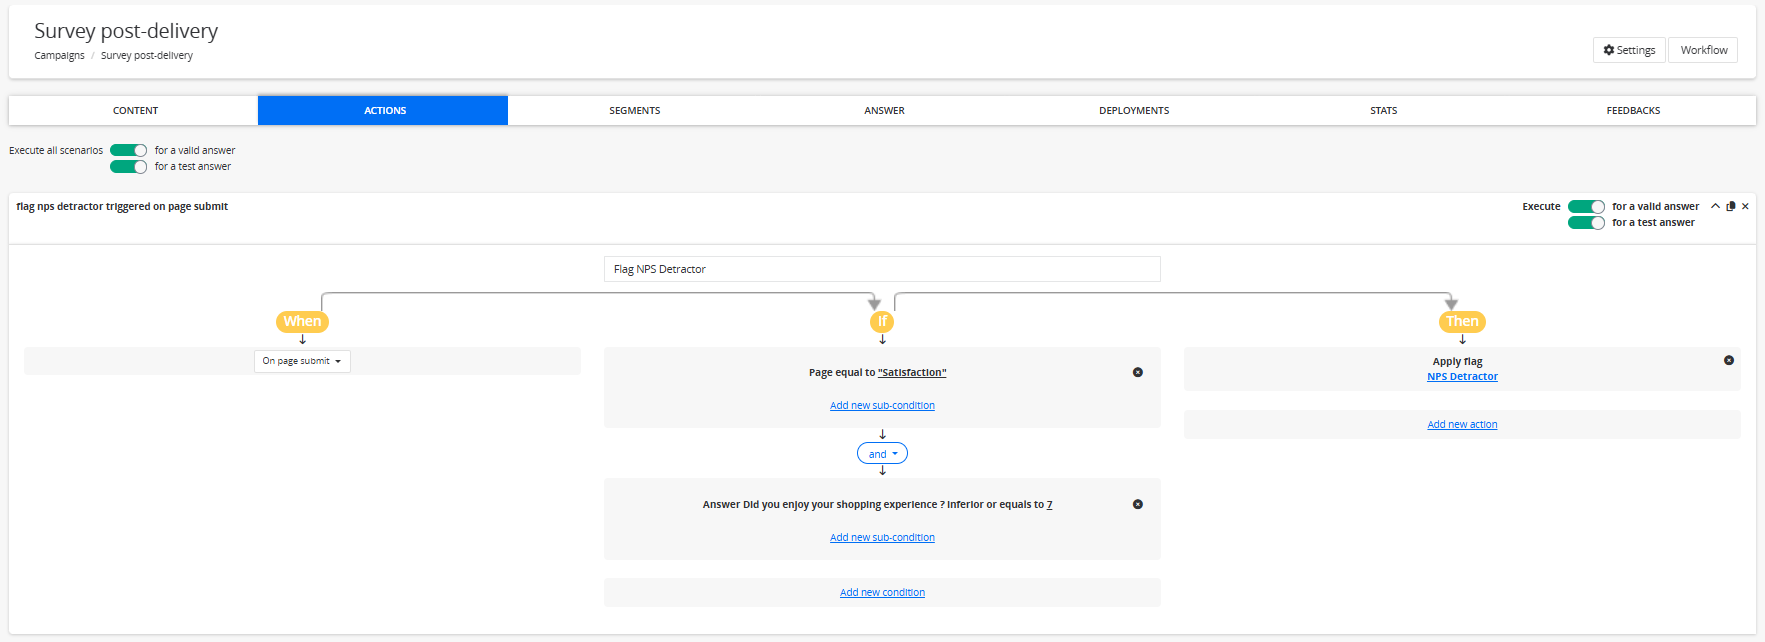Open campaign Settings with gear icon
This screenshot has height=642, width=1765.
coord(1629,50)
